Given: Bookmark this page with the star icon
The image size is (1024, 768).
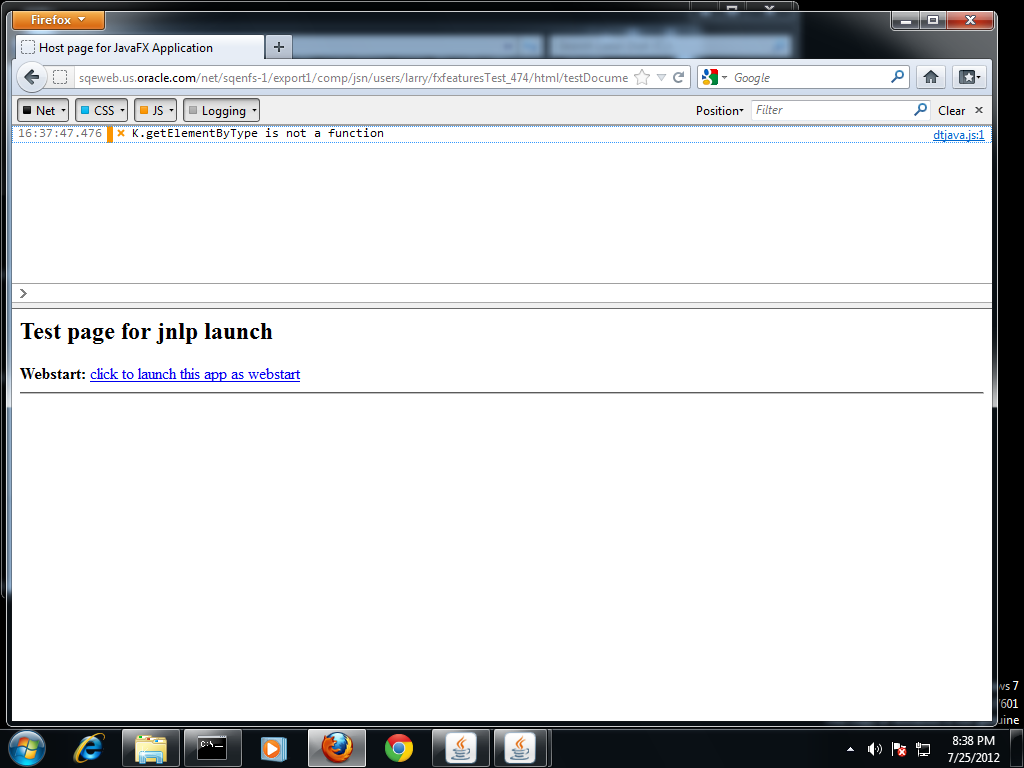Looking at the screenshot, I should coord(642,77).
